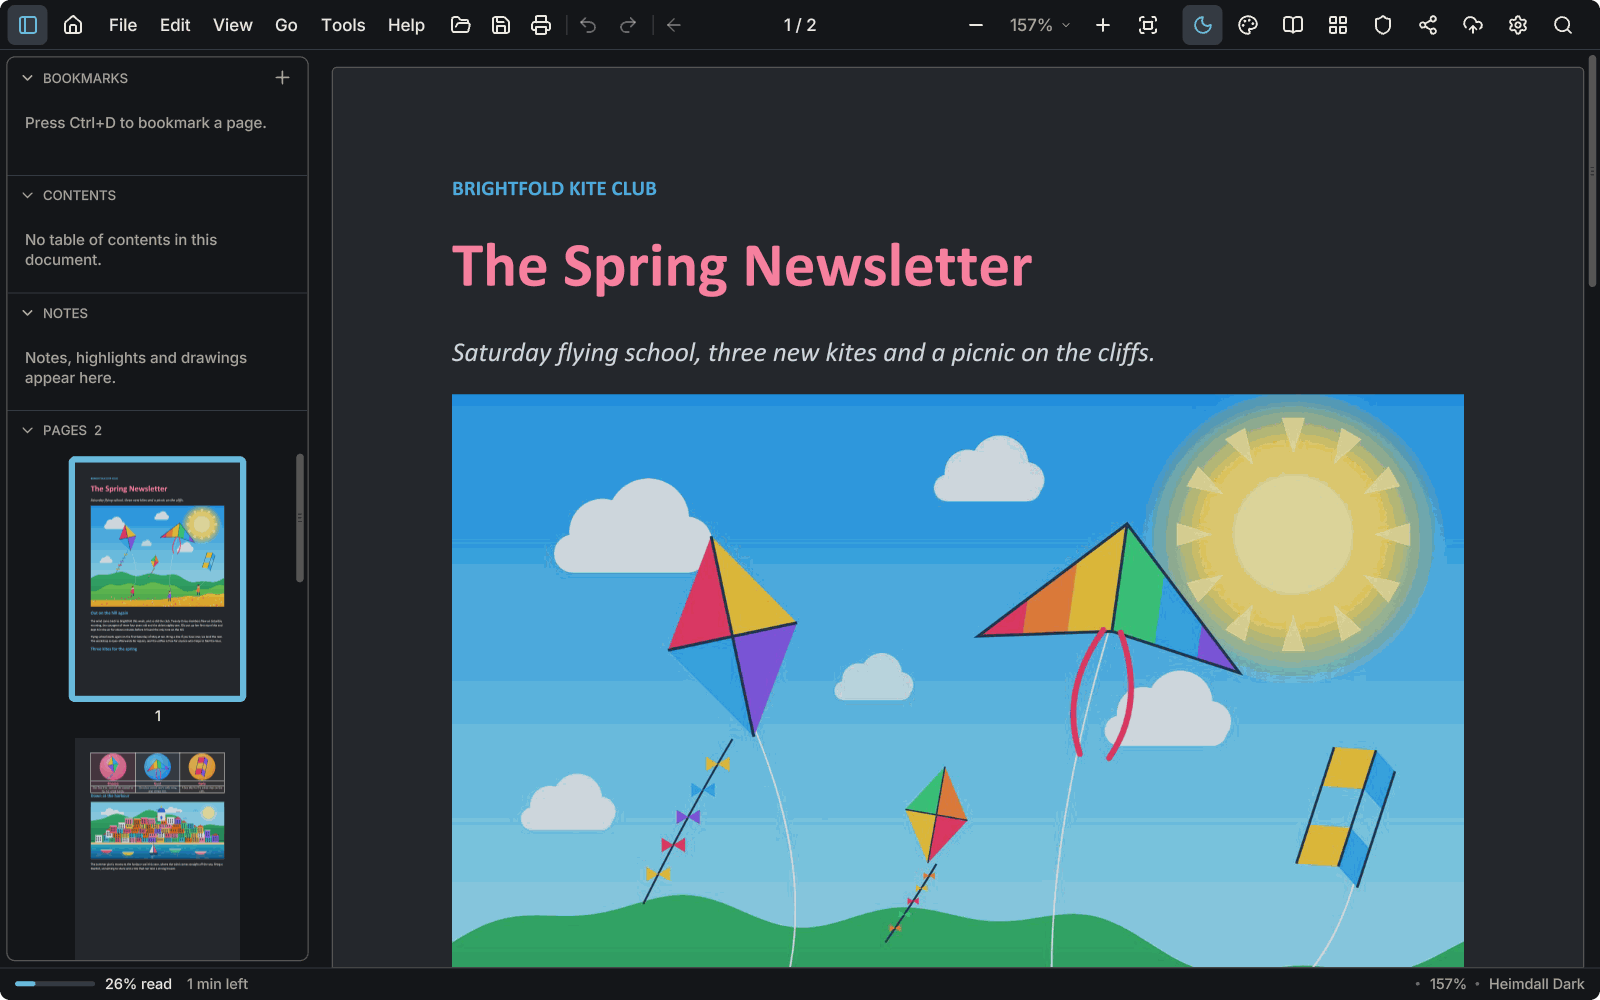Image resolution: width=1600 pixels, height=1000 pixels.
Task: Print the document via printer icon
Action: (541, 25)
